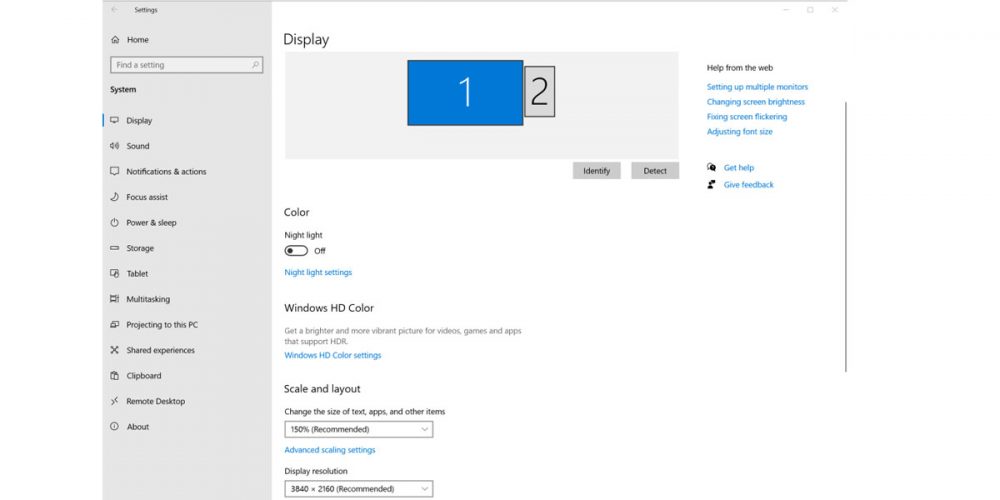
Task: Go to the About settings page
Action: point(138,427)
